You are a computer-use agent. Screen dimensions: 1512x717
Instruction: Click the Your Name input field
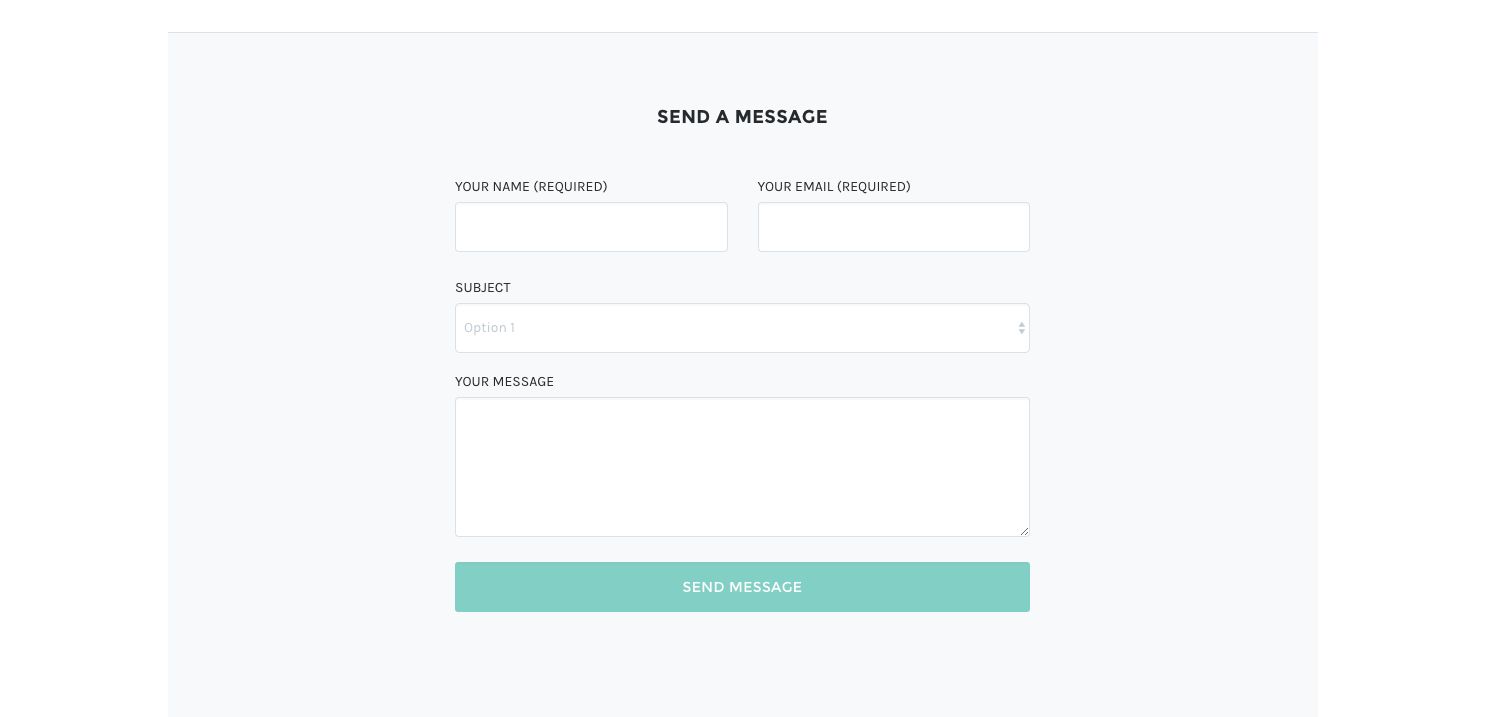[591, 227]
